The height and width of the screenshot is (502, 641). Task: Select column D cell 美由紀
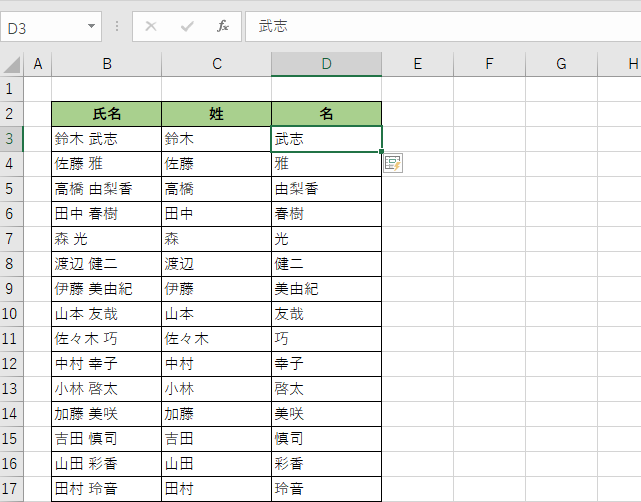coord(326,289)
